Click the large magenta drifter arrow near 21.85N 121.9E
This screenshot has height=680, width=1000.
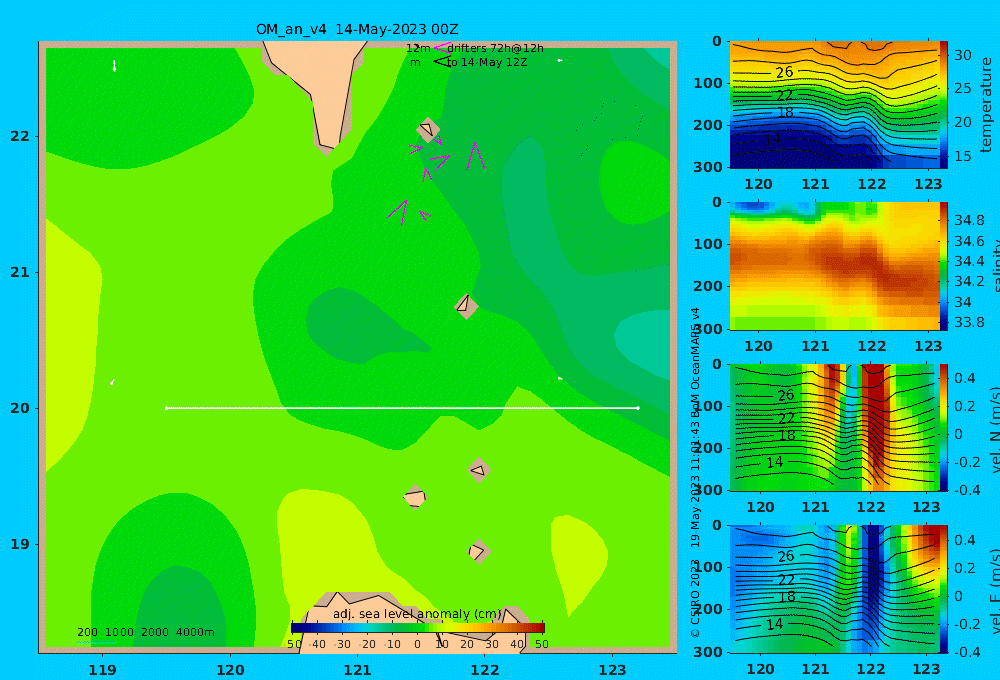(475, 156)
